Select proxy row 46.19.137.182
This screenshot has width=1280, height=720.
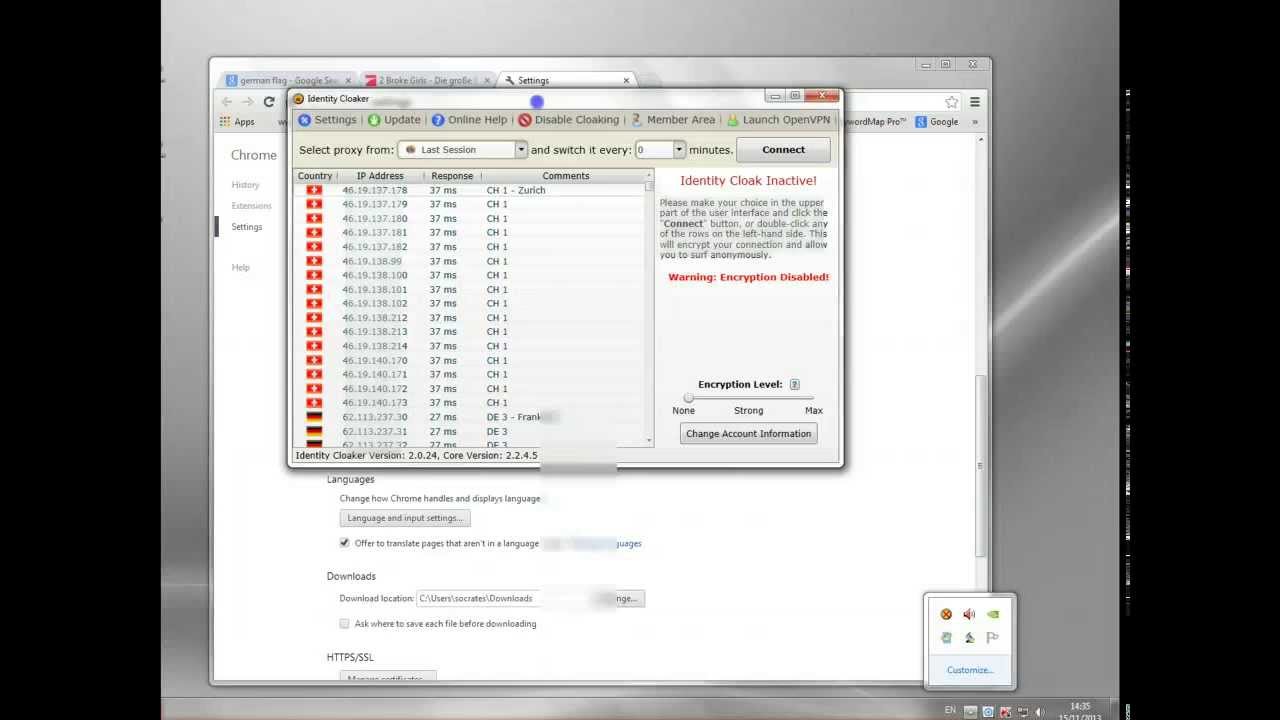coord(469,247)
